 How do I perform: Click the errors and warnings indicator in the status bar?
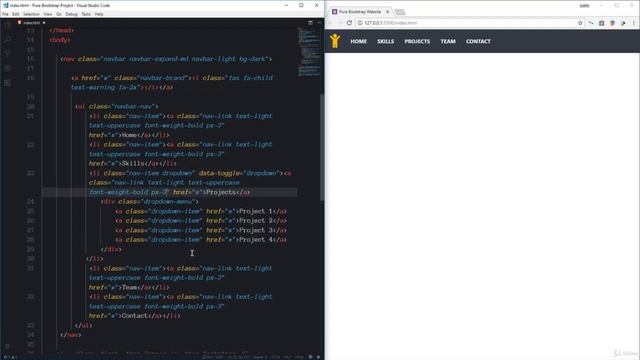coord(11,357)
